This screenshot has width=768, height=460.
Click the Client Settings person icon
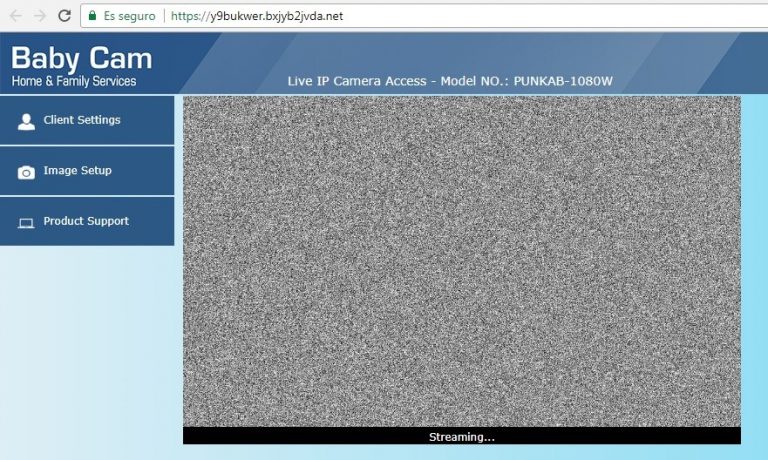(x=26, y=121)
